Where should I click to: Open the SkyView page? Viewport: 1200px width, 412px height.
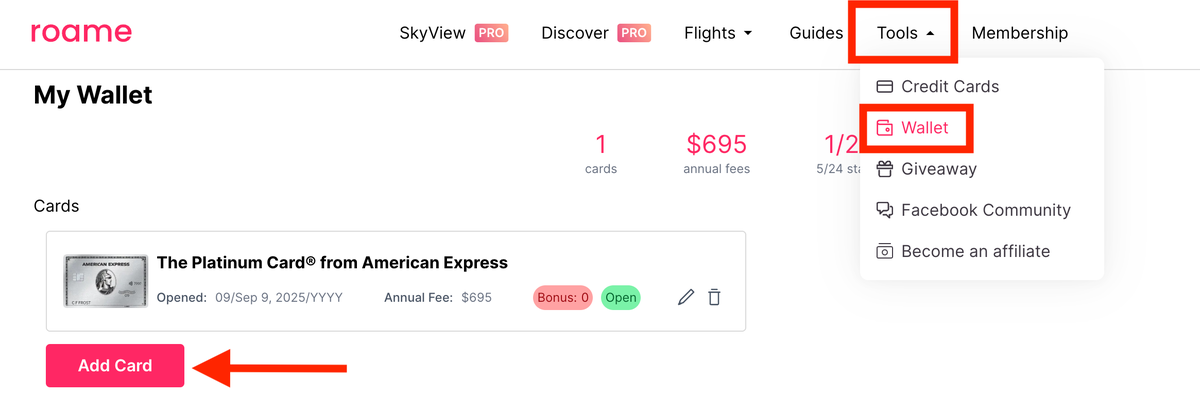433,33
